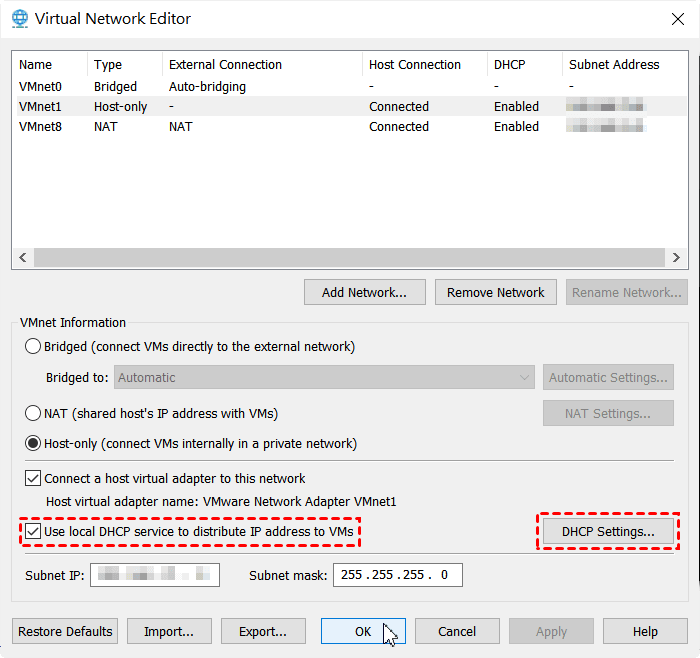Click Restore Defaults button
700x658 pixels.
pyautogui.click(x=65, y=631)
